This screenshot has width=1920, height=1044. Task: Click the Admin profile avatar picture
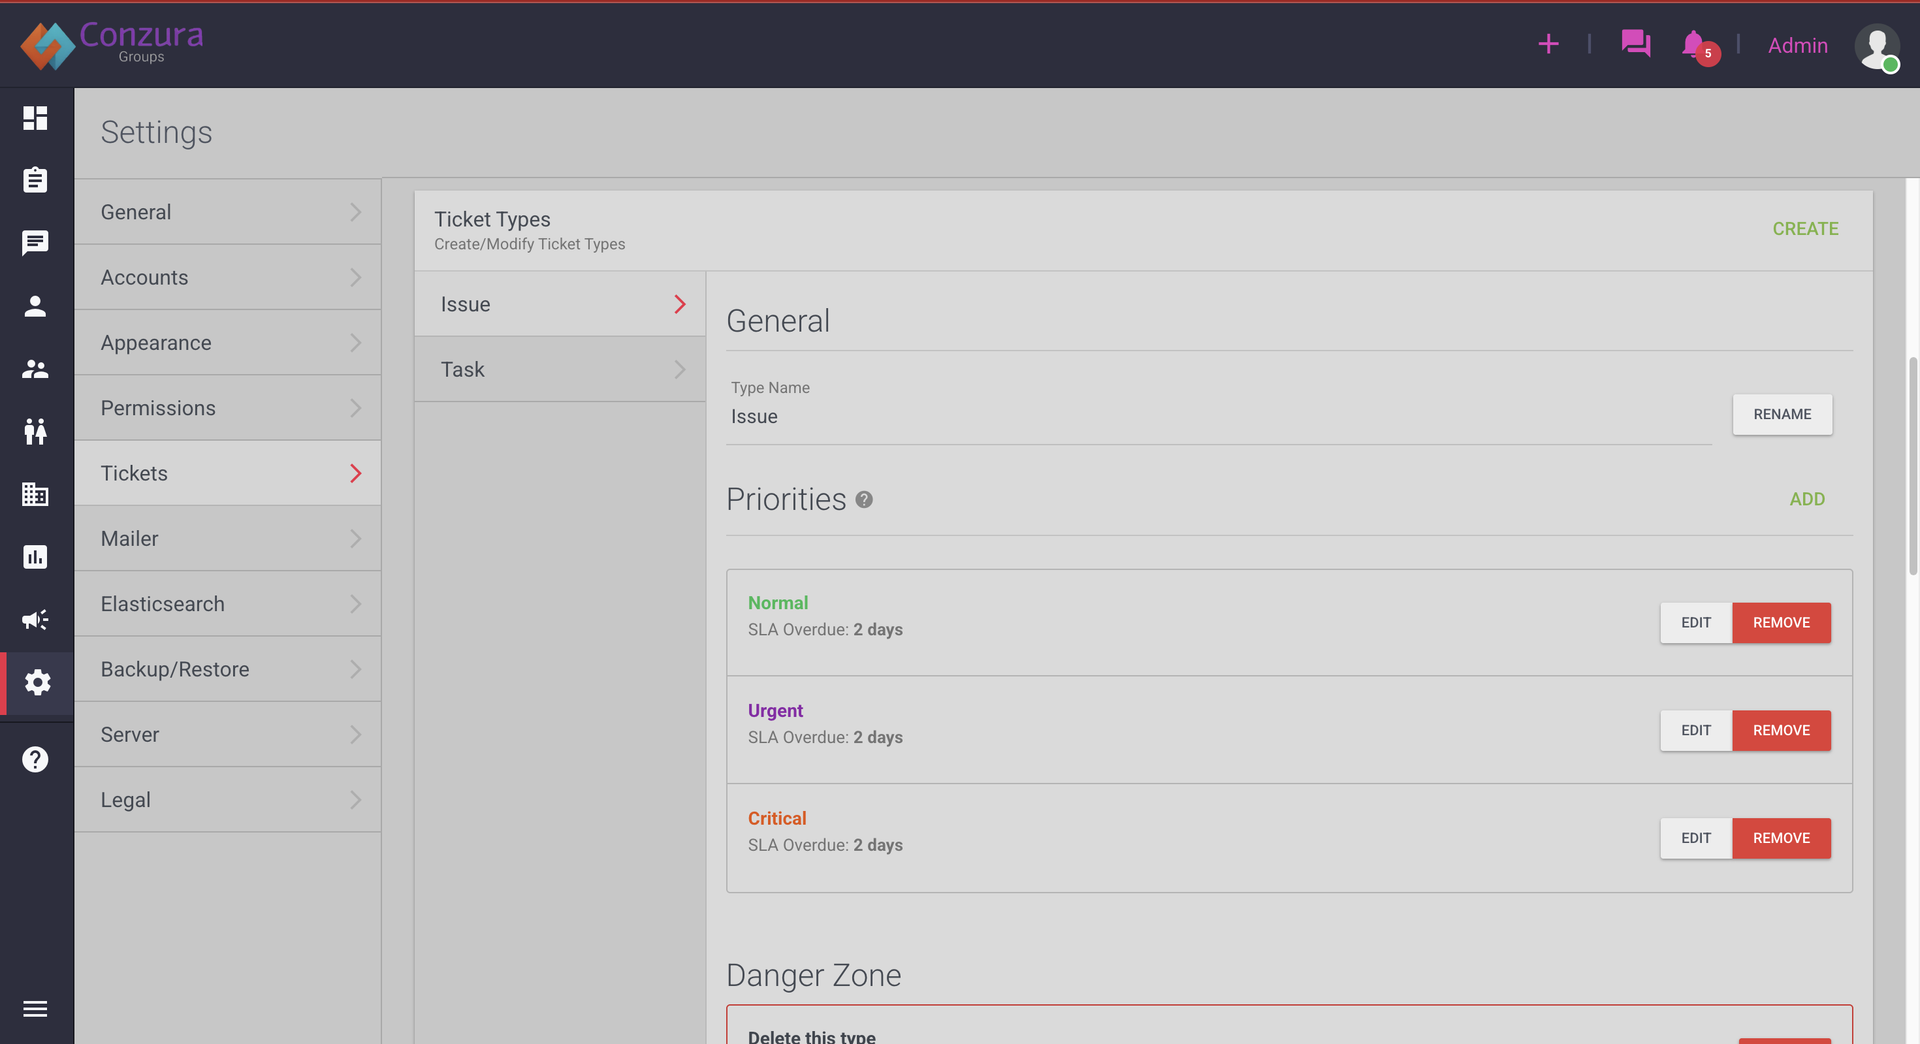(x=1878, y=47)
